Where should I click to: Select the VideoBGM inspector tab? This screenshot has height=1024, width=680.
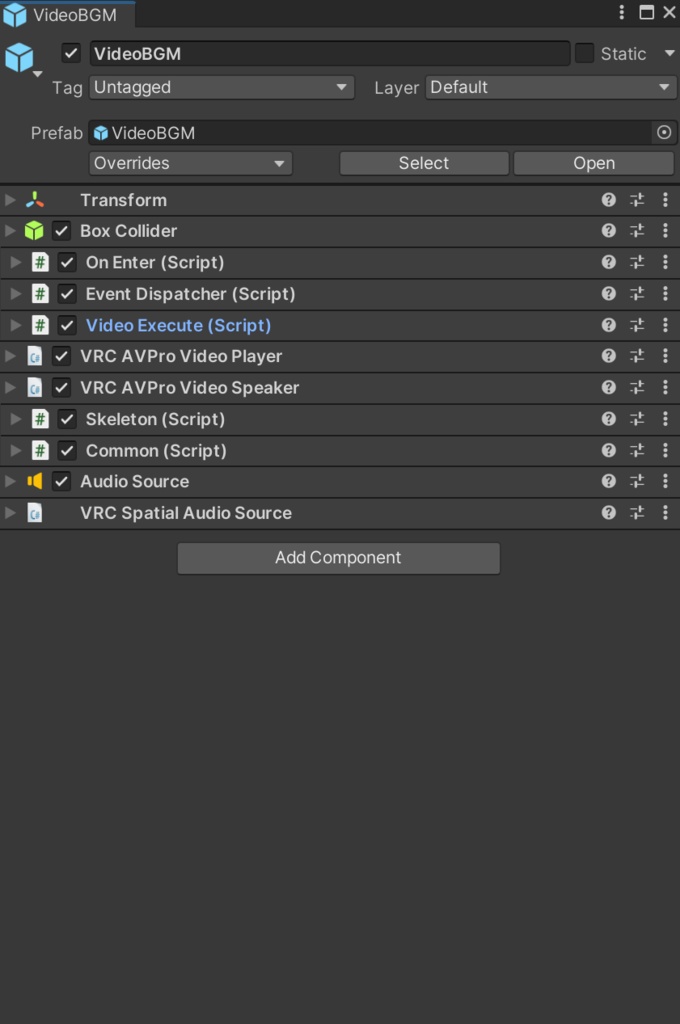pos(67,14)
